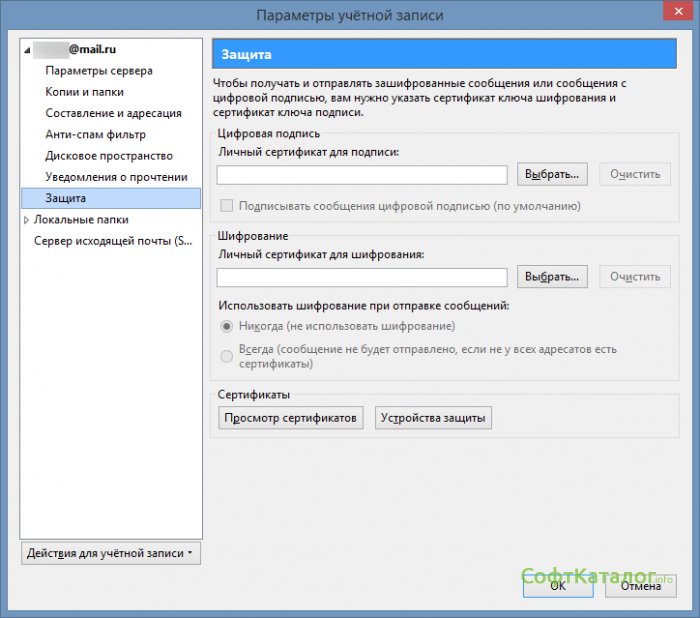Expand the Локальные папки tree node
Screen dimensions: 700x618
click(x=27, y=220)
